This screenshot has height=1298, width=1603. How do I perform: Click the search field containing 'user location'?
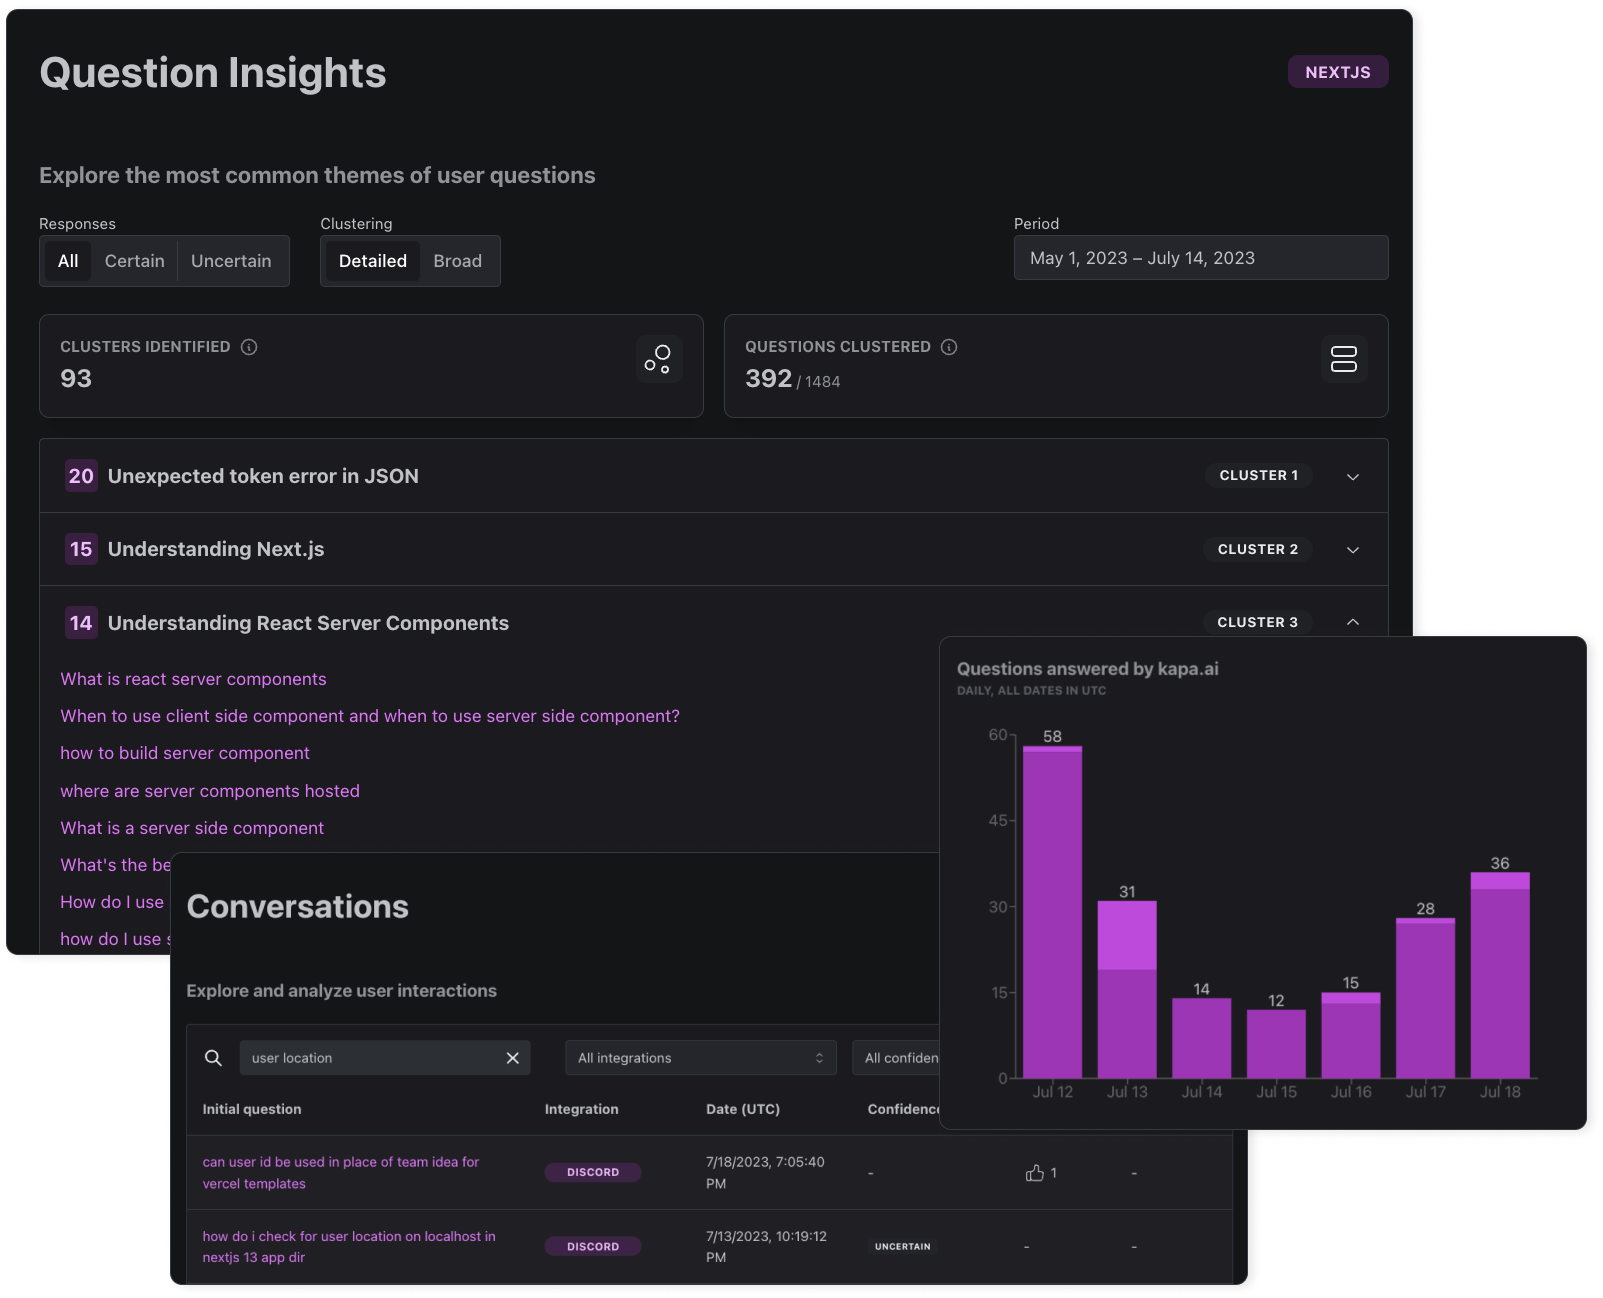[x=385, y=1058]
